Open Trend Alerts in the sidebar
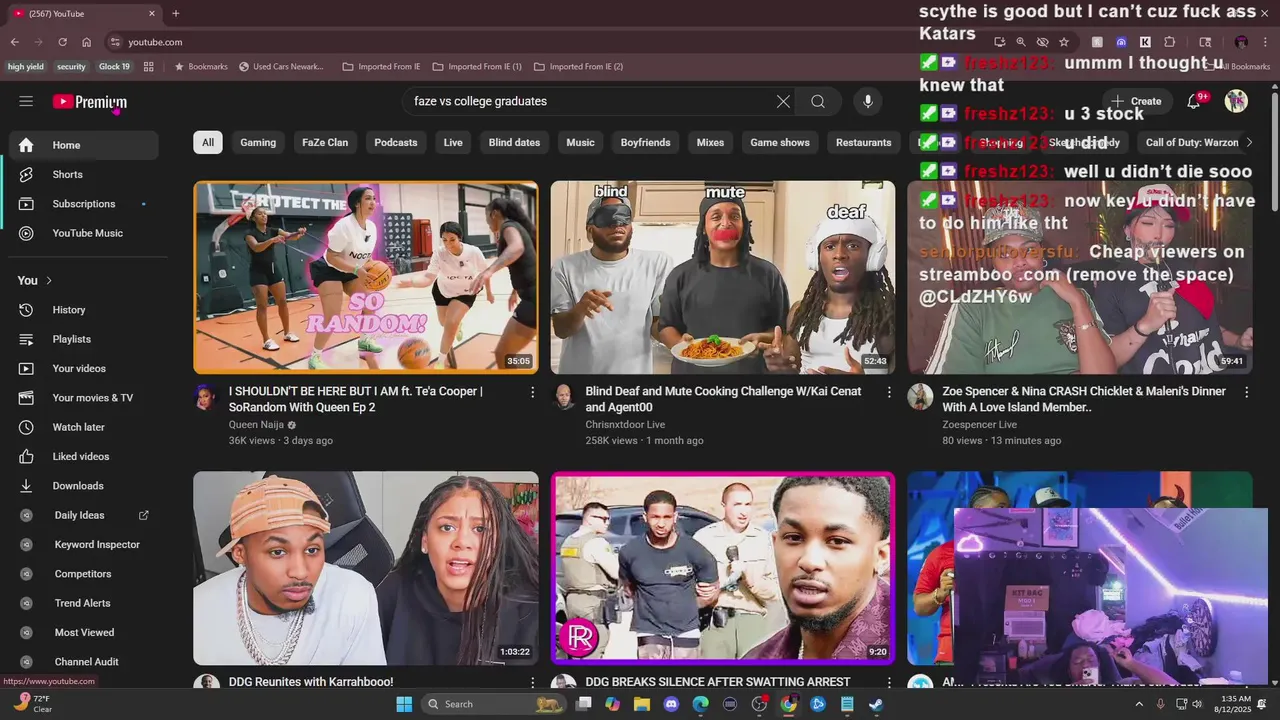The image size is (1280, 720). [x=85, y=603]
